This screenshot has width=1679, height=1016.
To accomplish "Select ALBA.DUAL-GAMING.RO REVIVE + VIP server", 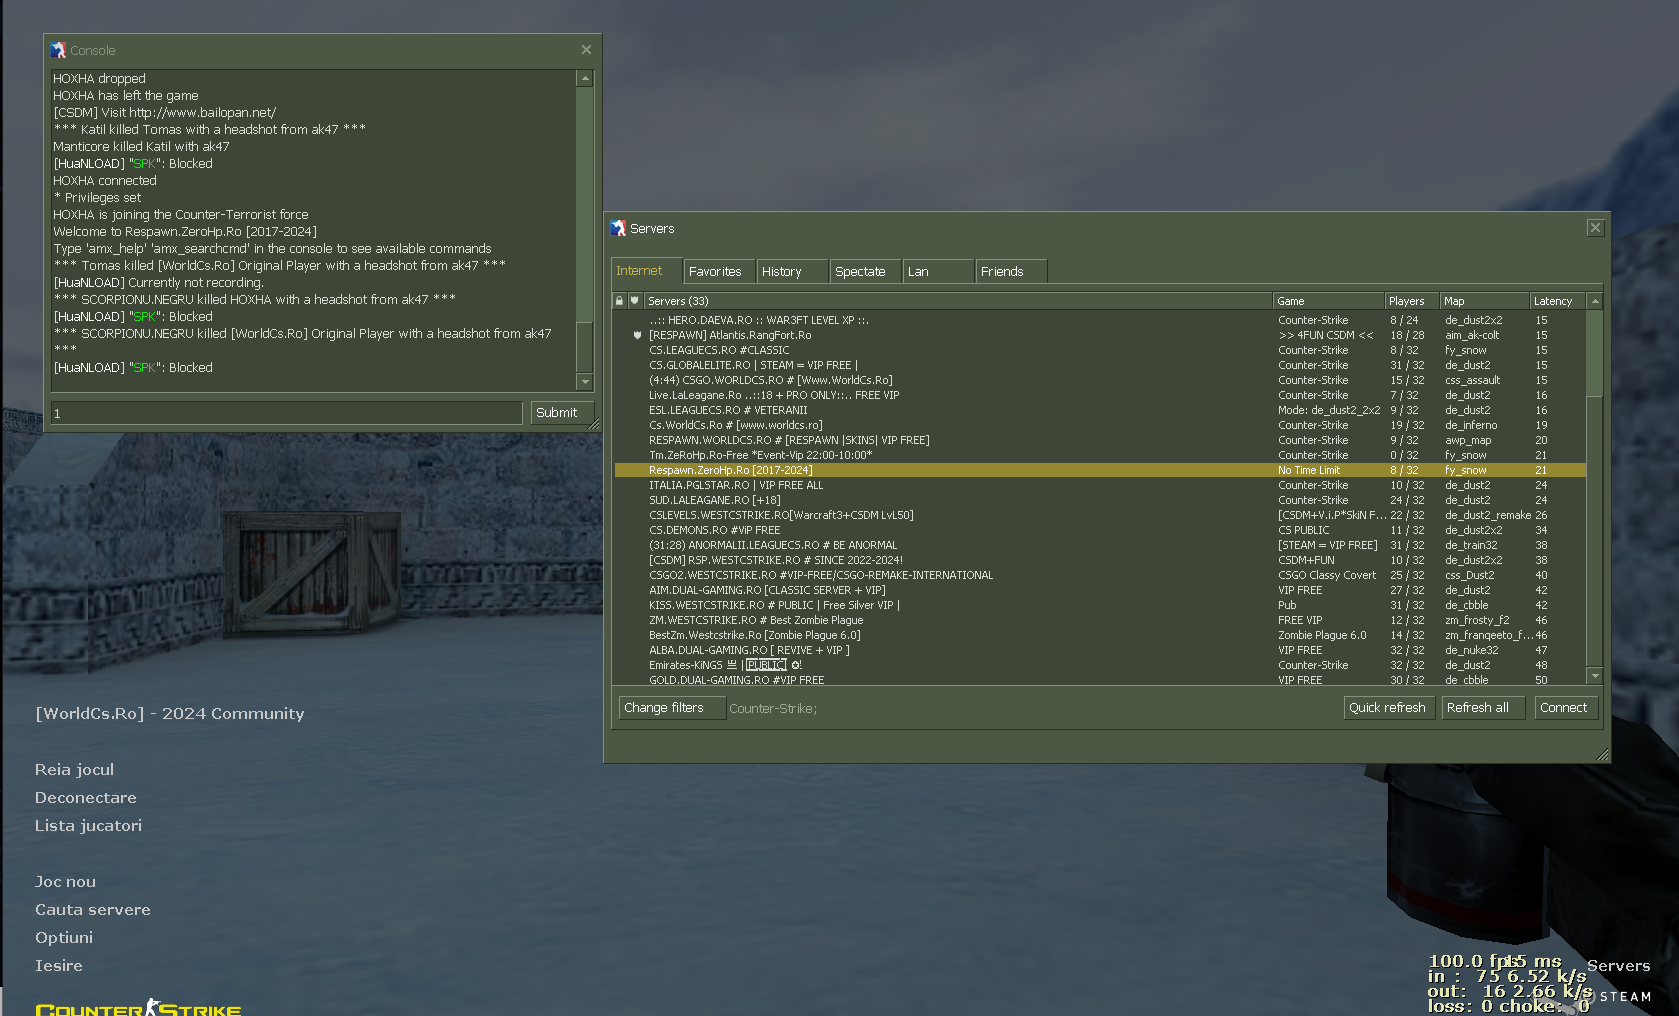I will pyautogui.click(x=1100, y=650).
